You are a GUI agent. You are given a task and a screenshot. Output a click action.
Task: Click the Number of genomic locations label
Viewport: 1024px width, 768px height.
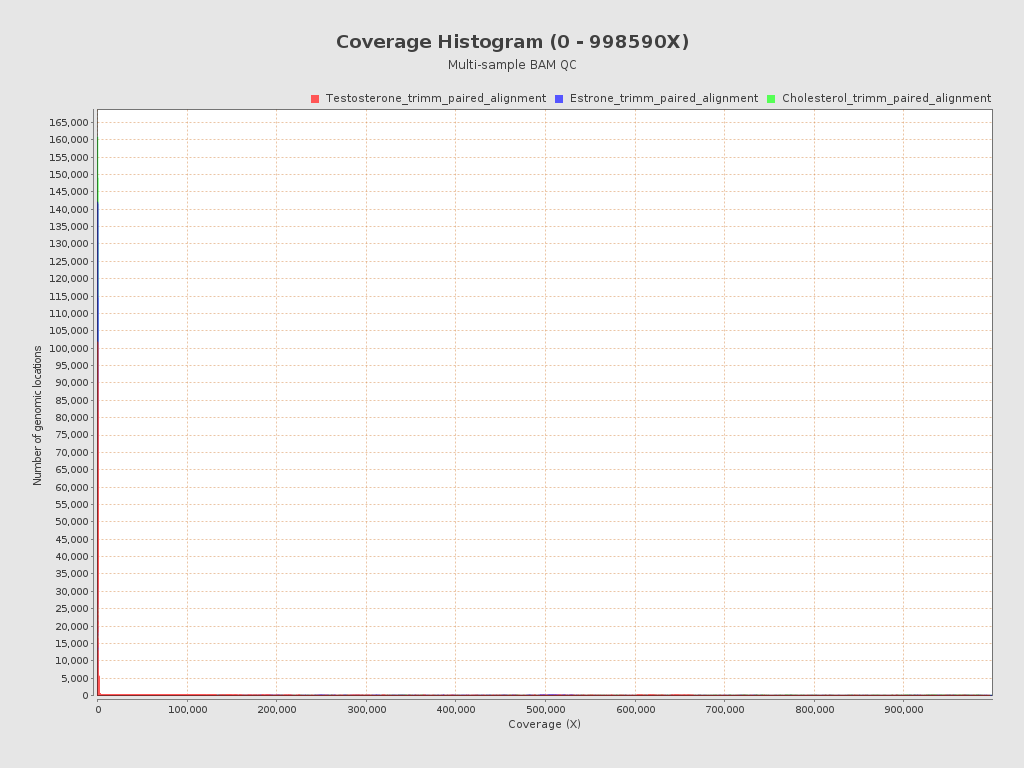(37, 415)
